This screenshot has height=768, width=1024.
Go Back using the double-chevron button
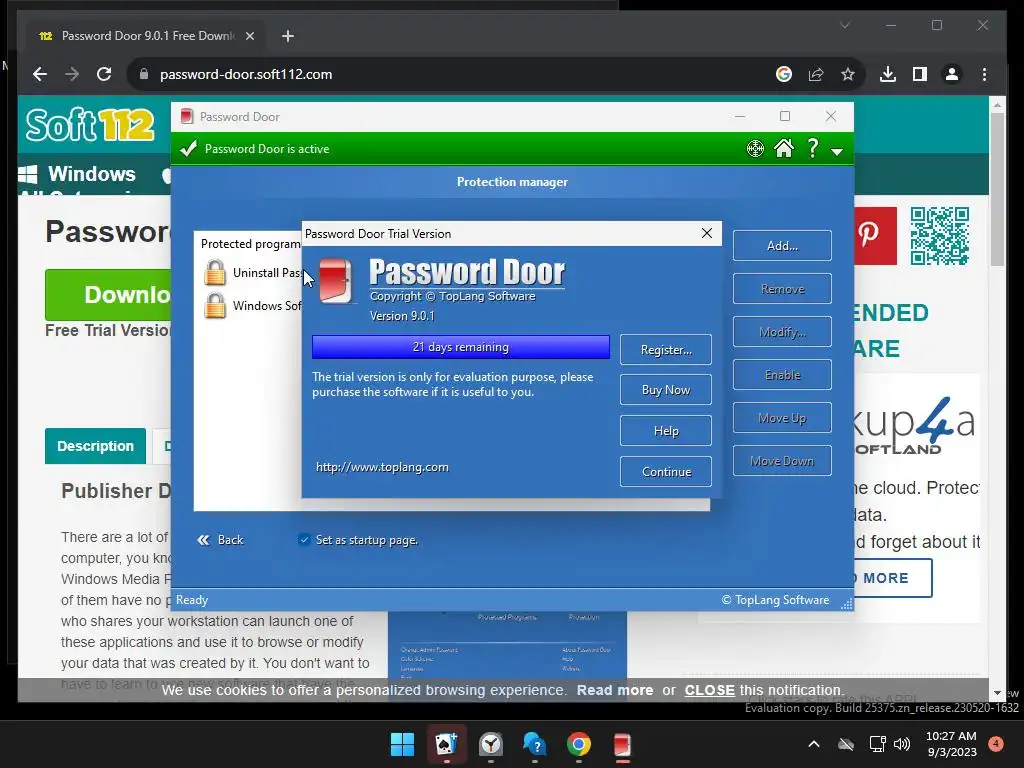click(x=220, y=540)
